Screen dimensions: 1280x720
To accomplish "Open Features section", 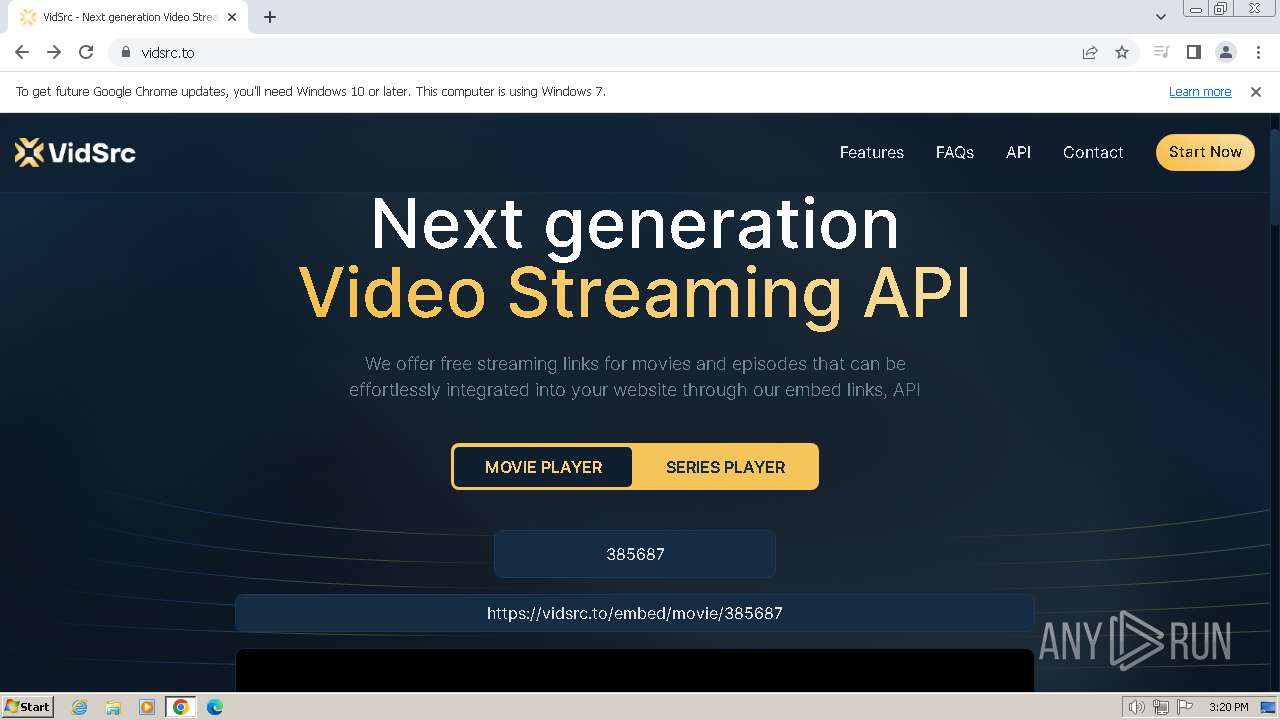I will (x=871, y=152).
